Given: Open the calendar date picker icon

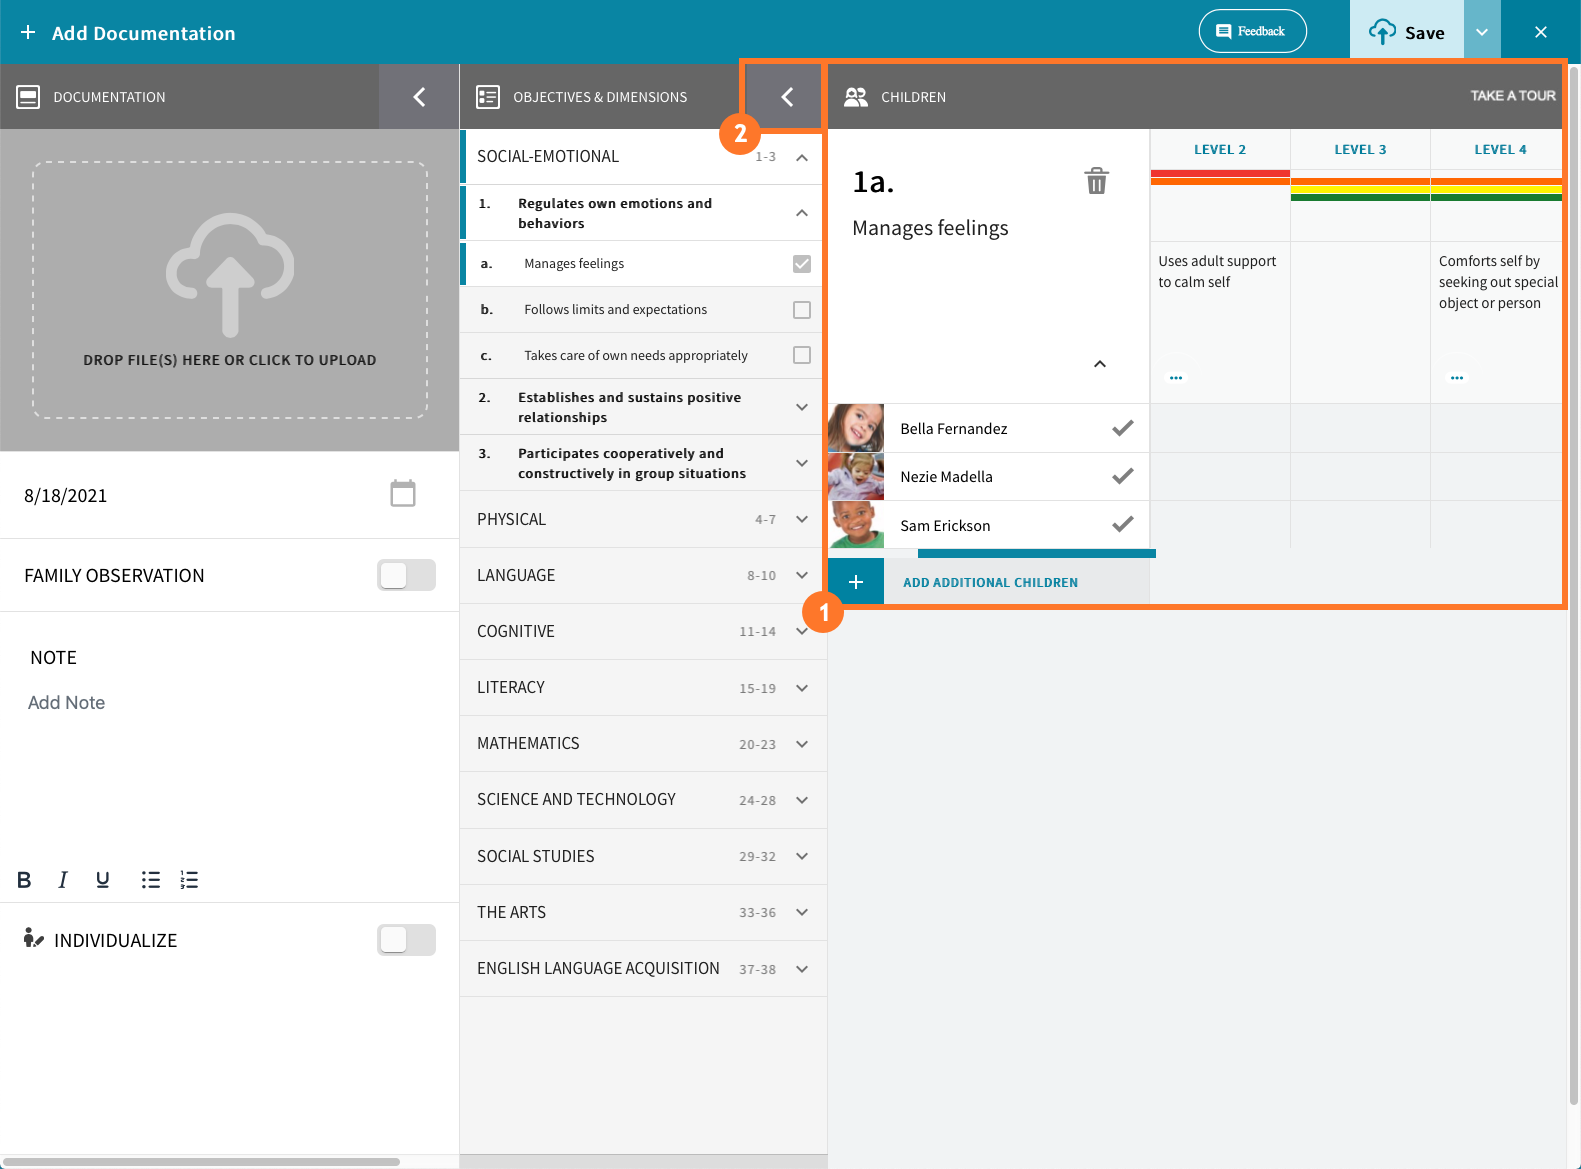Looking at the screenshot, I should [402, 494].
